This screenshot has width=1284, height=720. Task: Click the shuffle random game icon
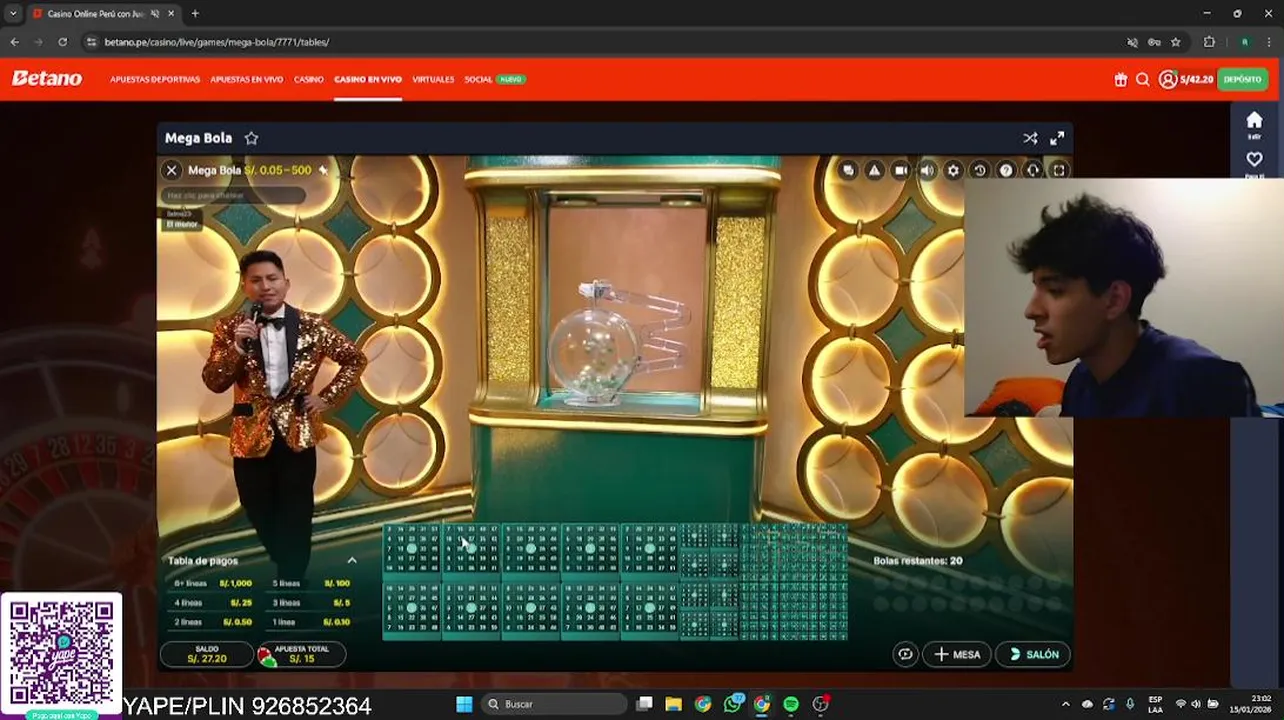coord(1030,138)
